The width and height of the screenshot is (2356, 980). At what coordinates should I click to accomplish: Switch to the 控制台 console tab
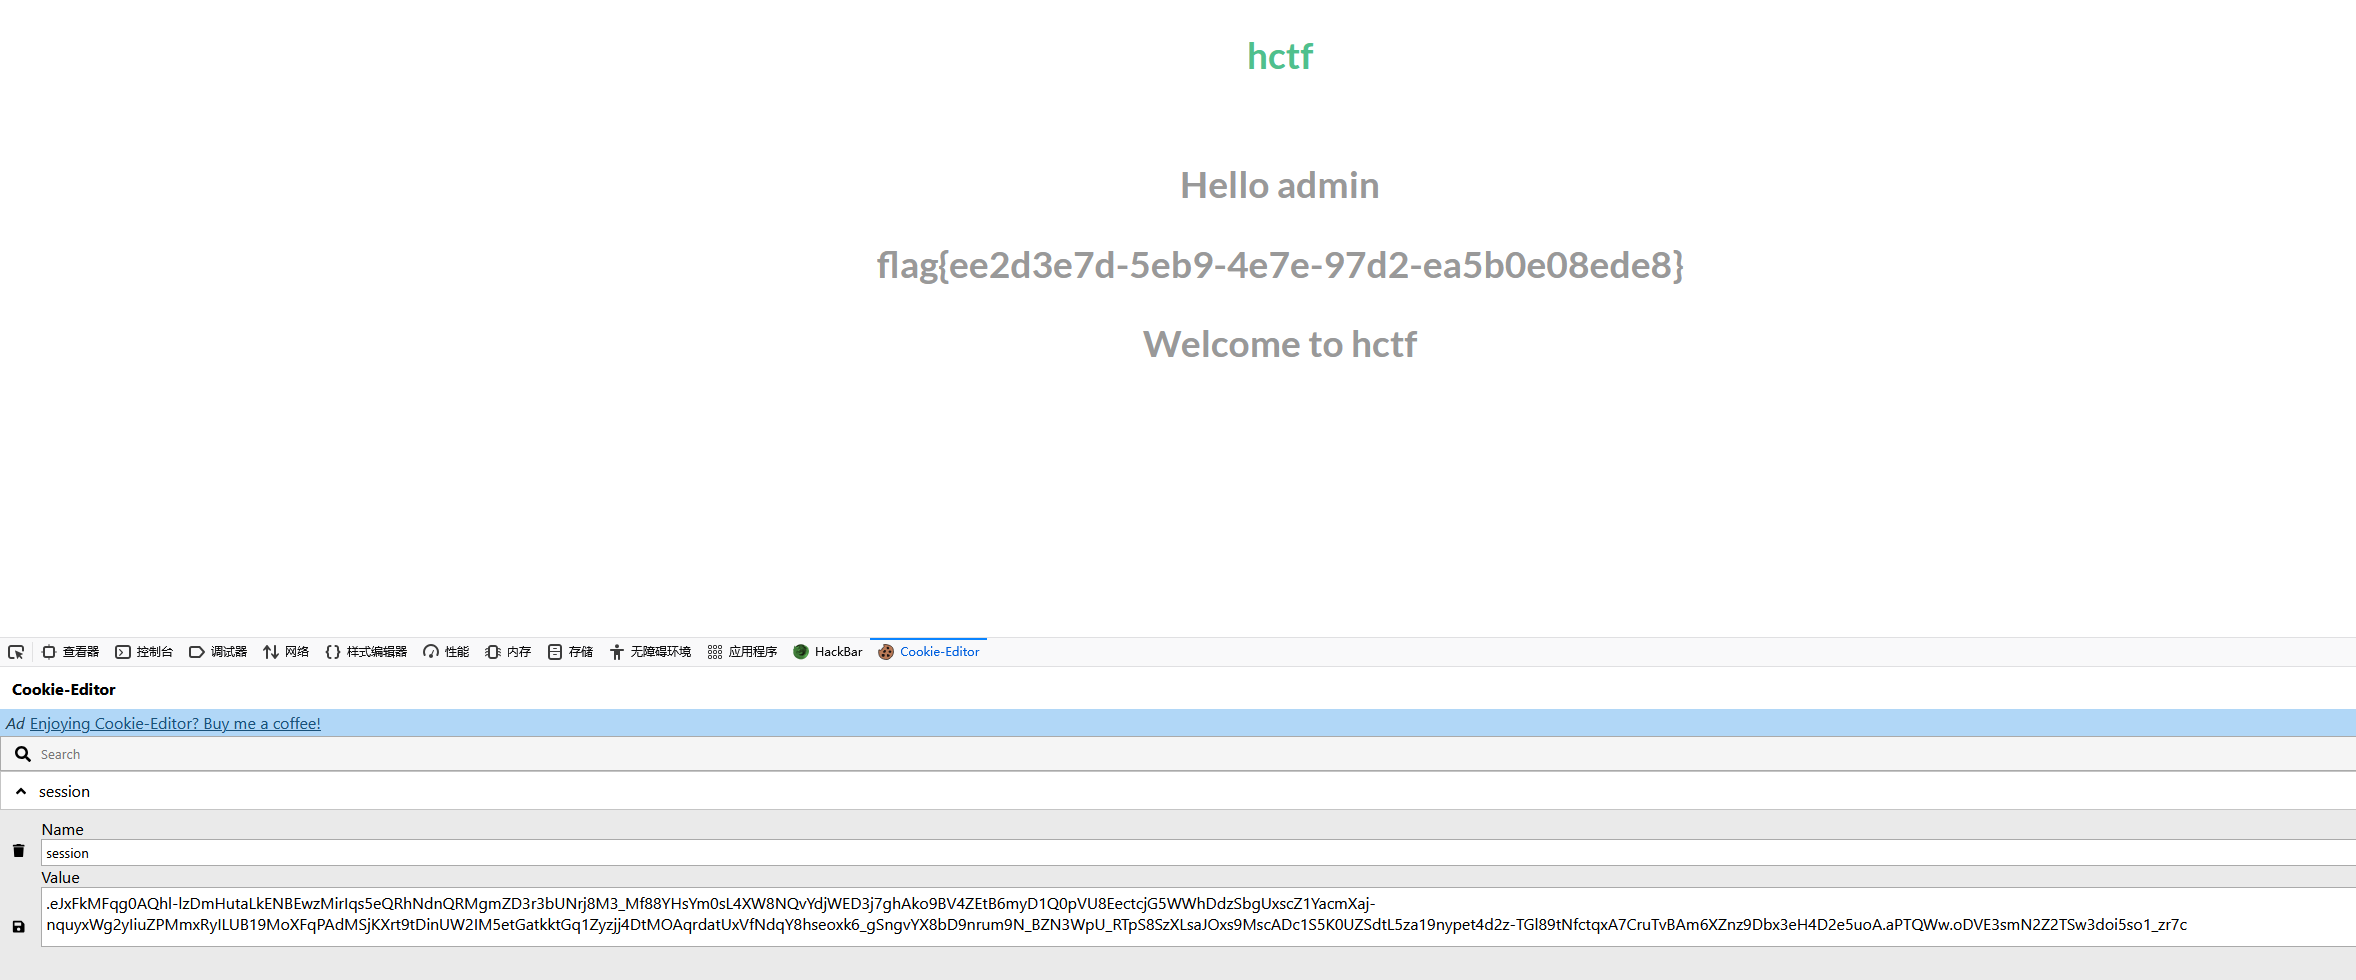coord(144,652)
